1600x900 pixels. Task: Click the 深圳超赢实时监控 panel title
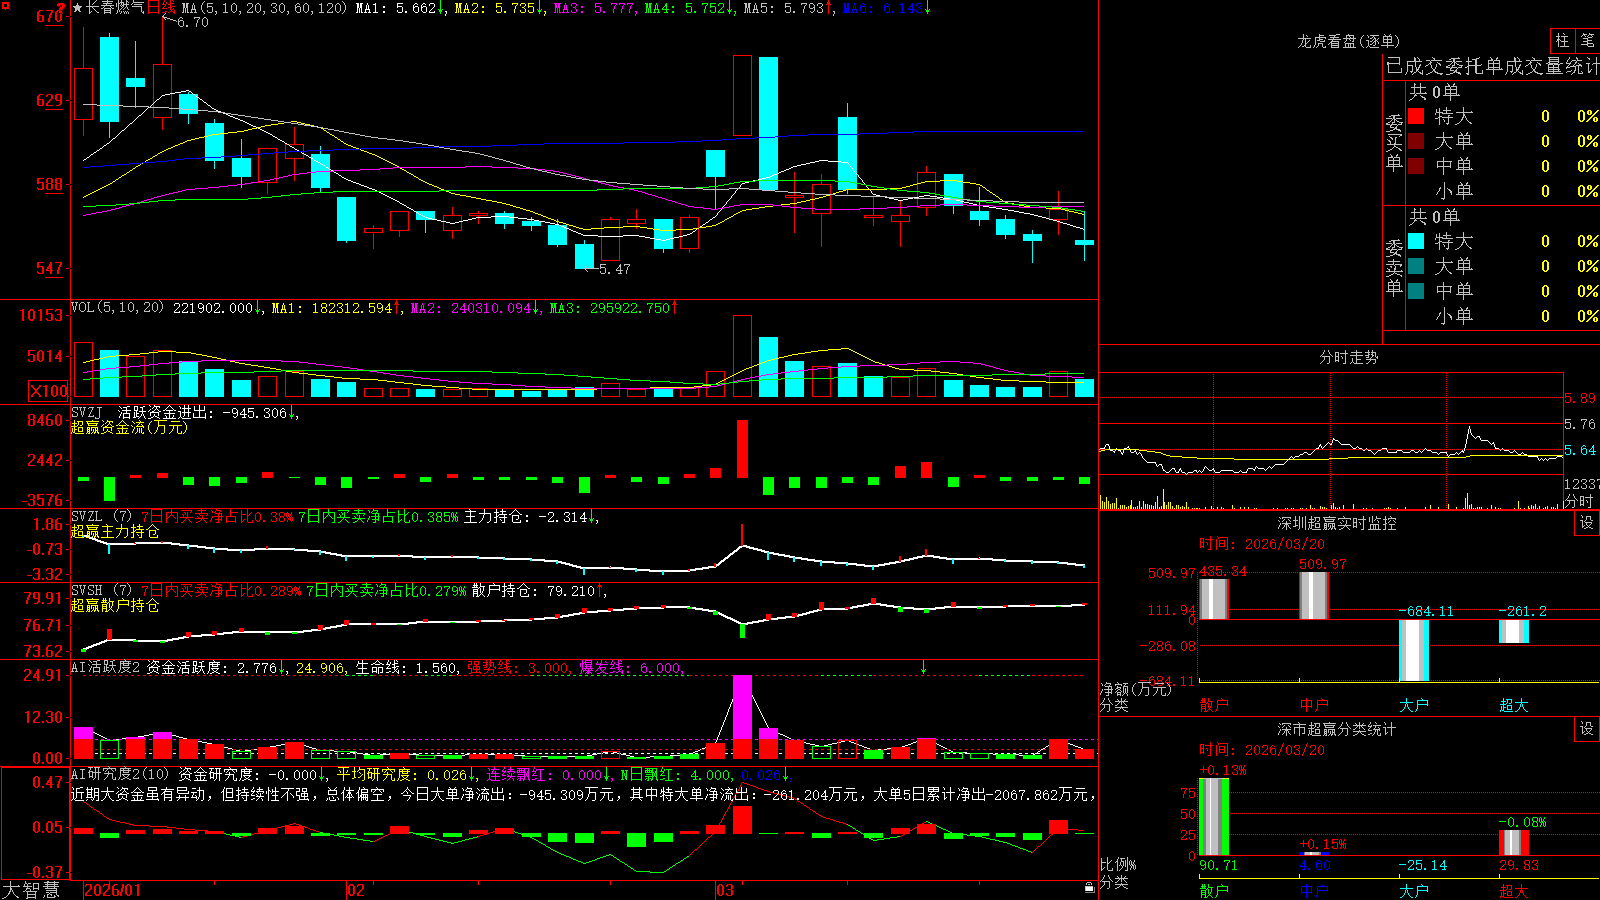point(1337,523)
